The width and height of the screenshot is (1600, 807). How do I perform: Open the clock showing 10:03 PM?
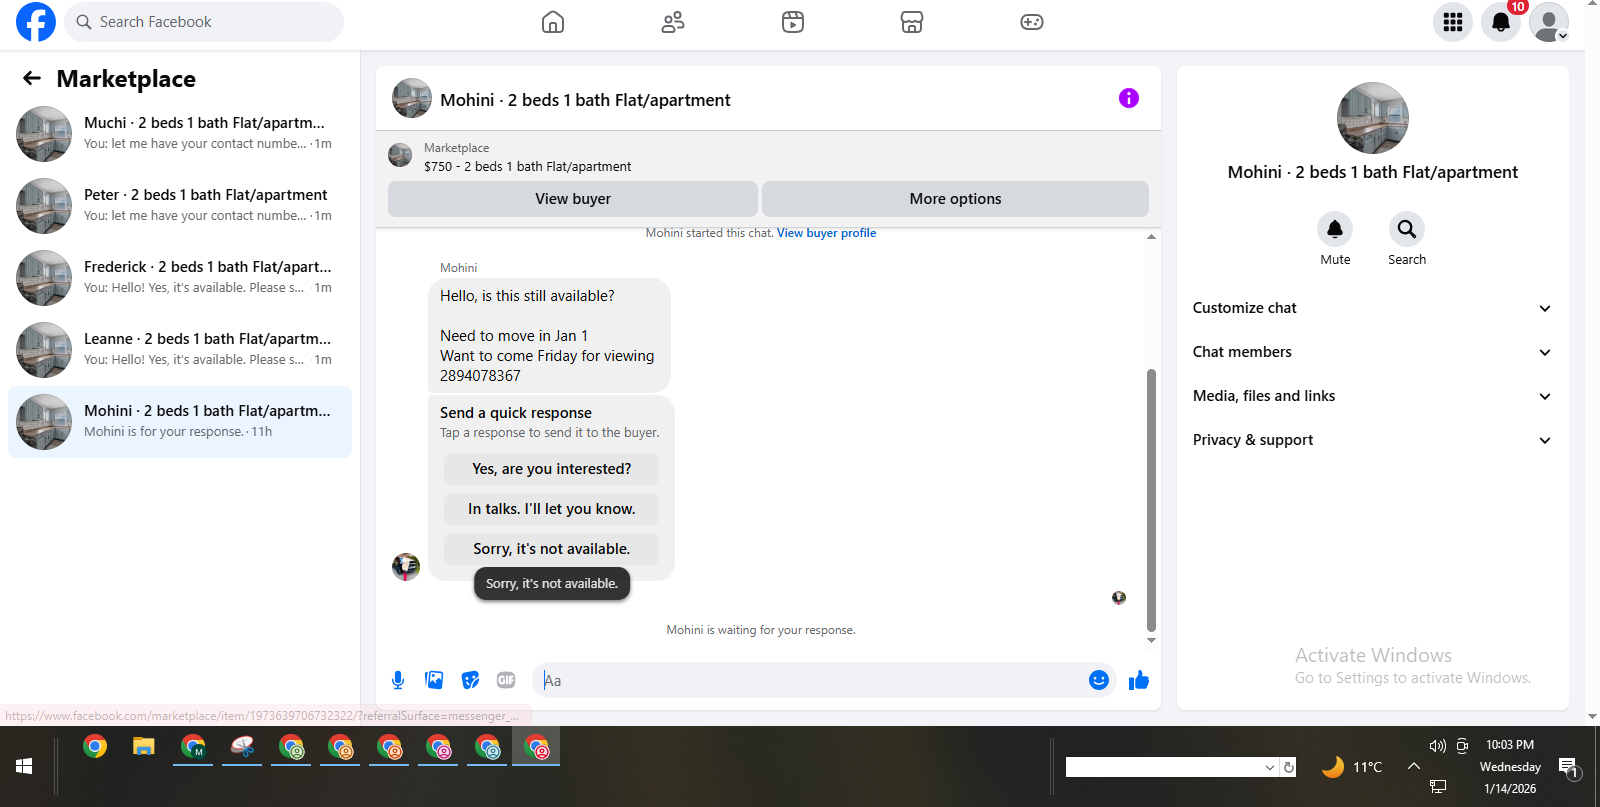click(1510, 745)
